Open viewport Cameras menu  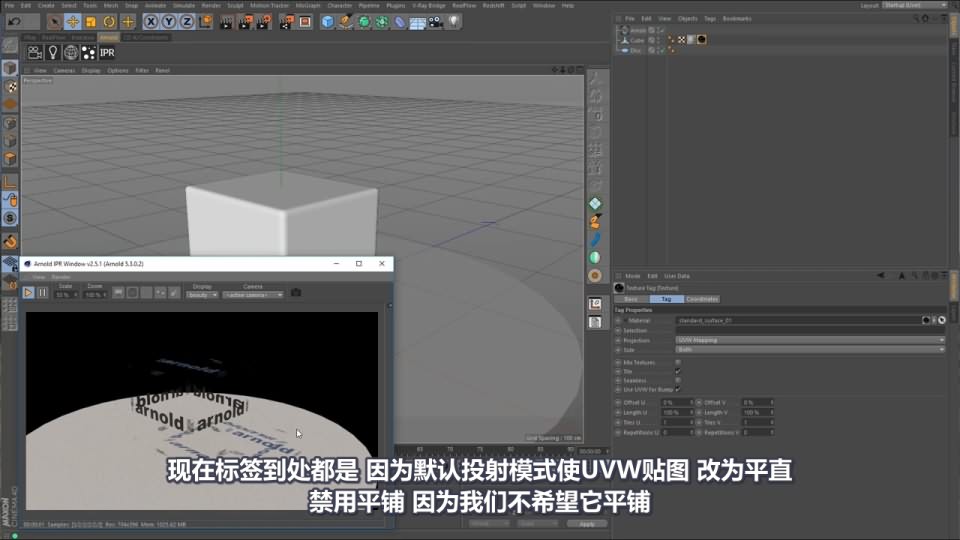click(x=64, y=70)
